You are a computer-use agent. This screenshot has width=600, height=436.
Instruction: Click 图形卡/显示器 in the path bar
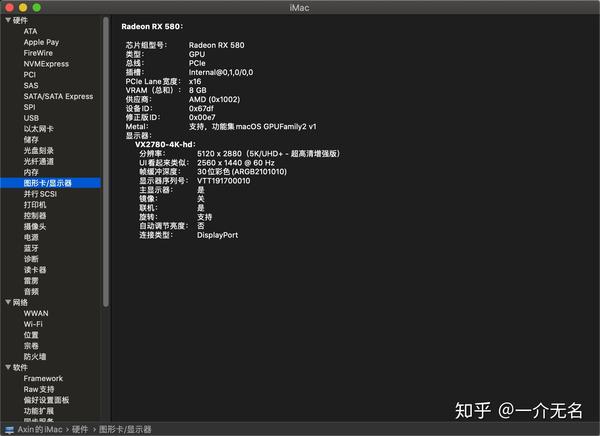(125, 429)
